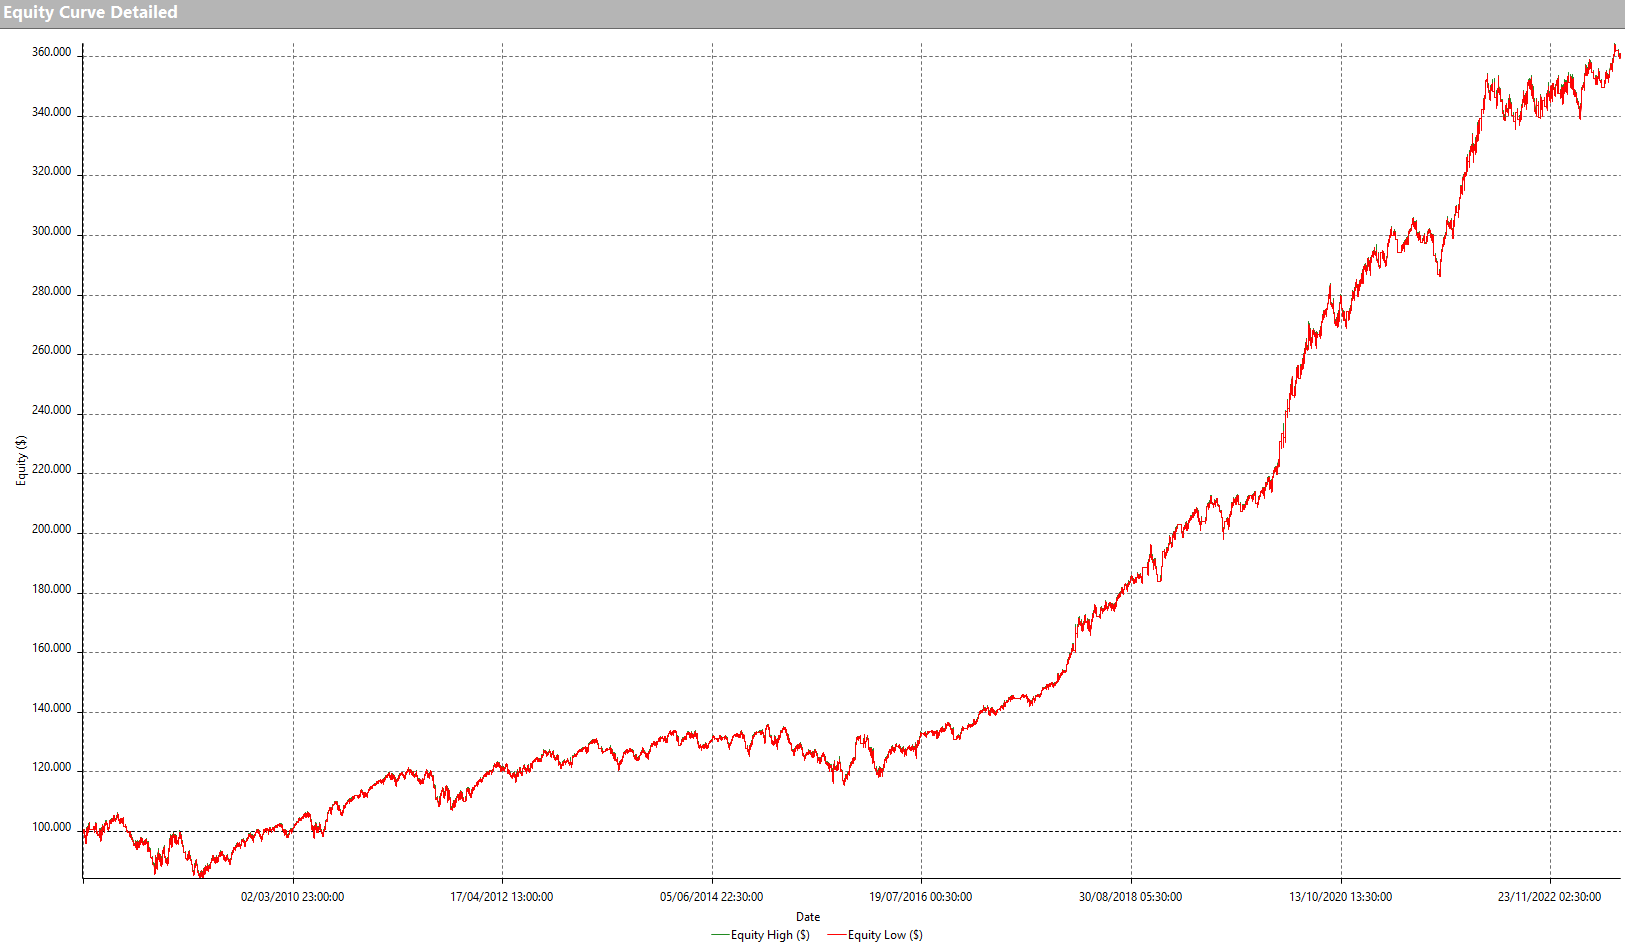Click the green Equity High legend line
1625x948 pixels.
pyautogui.click(x=720, y=935)
